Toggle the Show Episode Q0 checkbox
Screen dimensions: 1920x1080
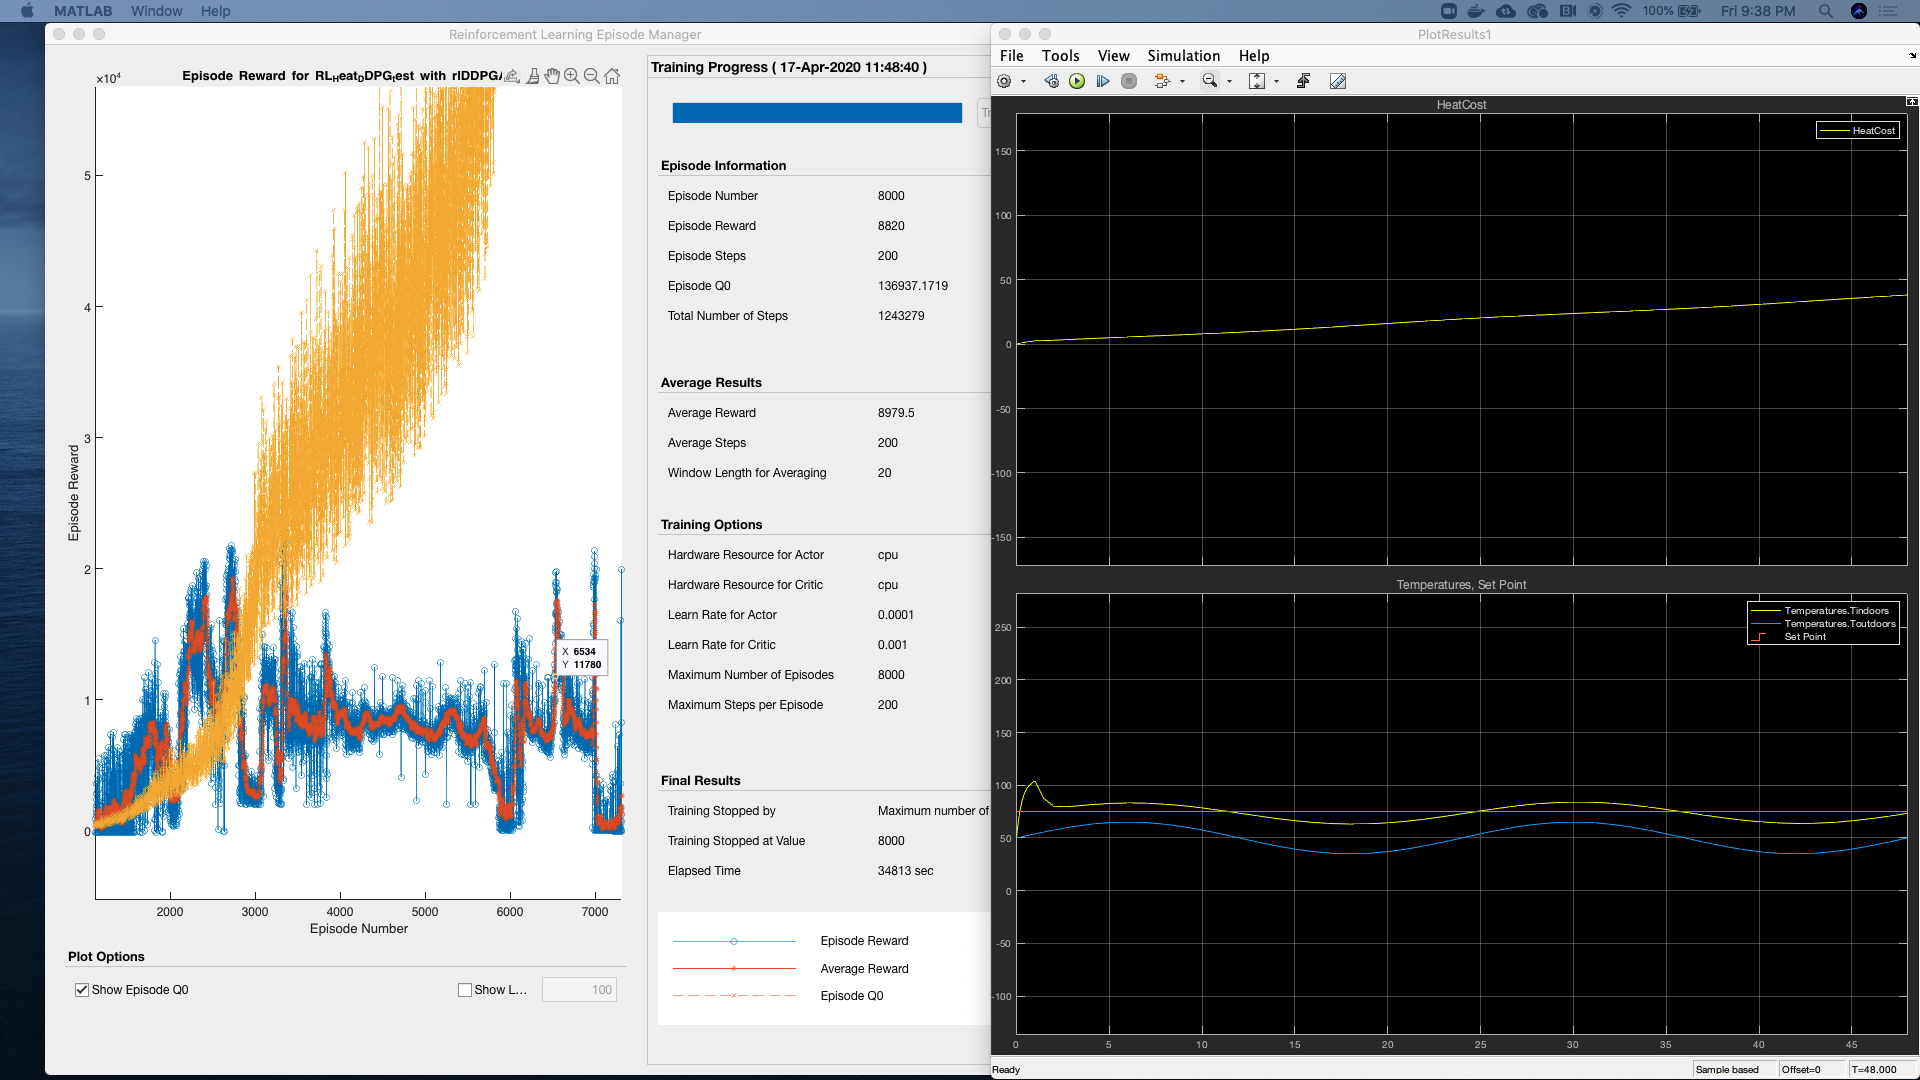click(x=82, y=990)
